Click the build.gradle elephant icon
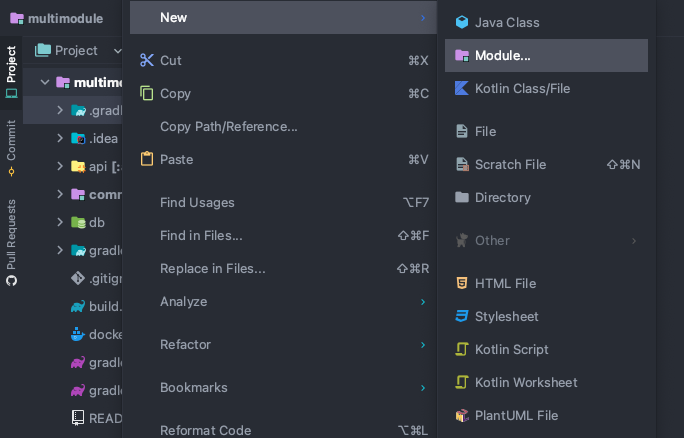Viewport: 684px width, 438px height. tap(78, 306)
